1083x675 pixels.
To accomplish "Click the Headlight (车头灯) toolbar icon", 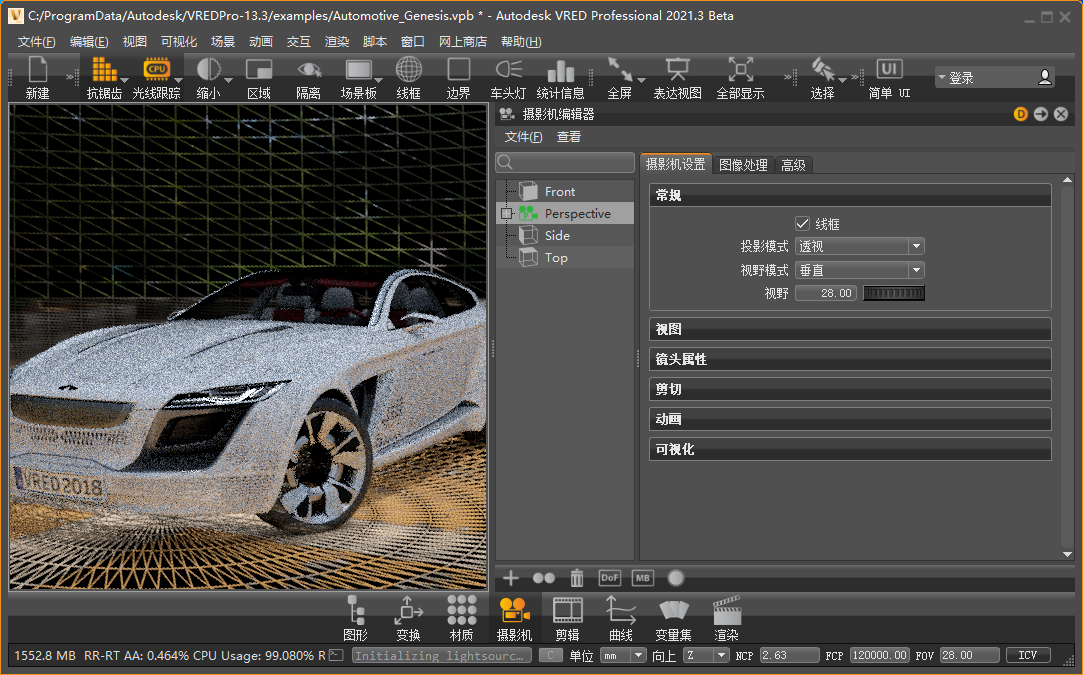I will [508, 70].
